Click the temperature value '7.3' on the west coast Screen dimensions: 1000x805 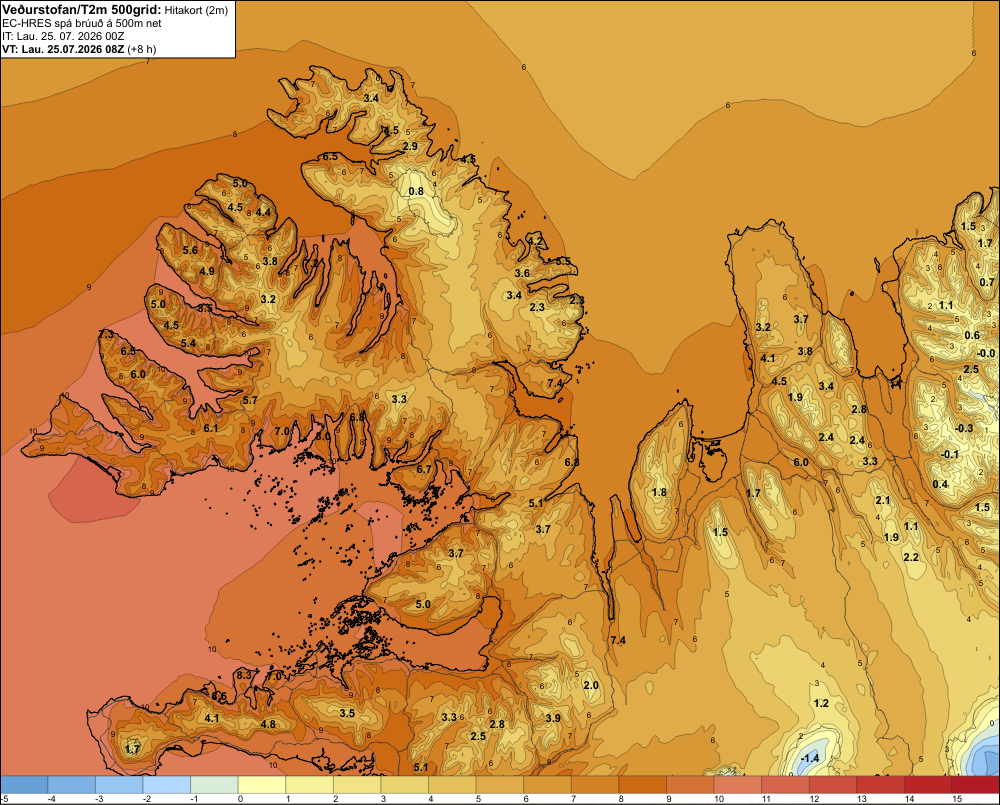click(106, 334)
